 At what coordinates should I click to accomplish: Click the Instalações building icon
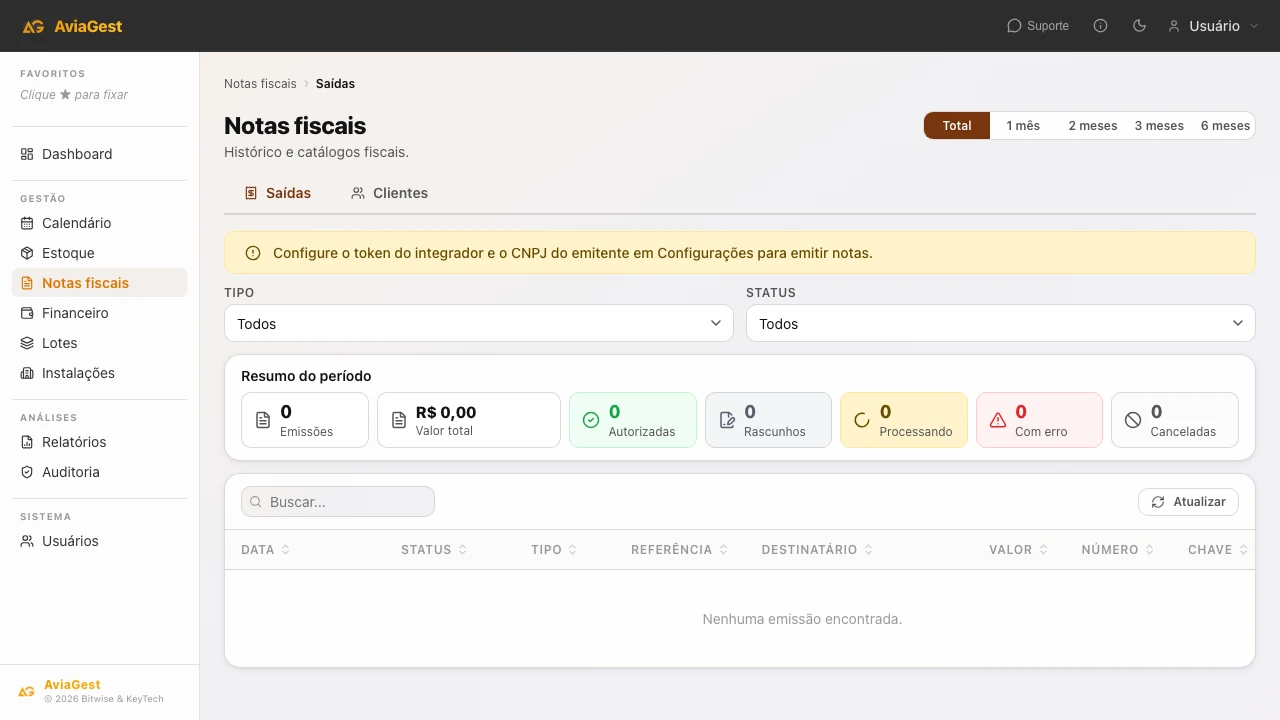pyautogui.click(x=27, y=373)
